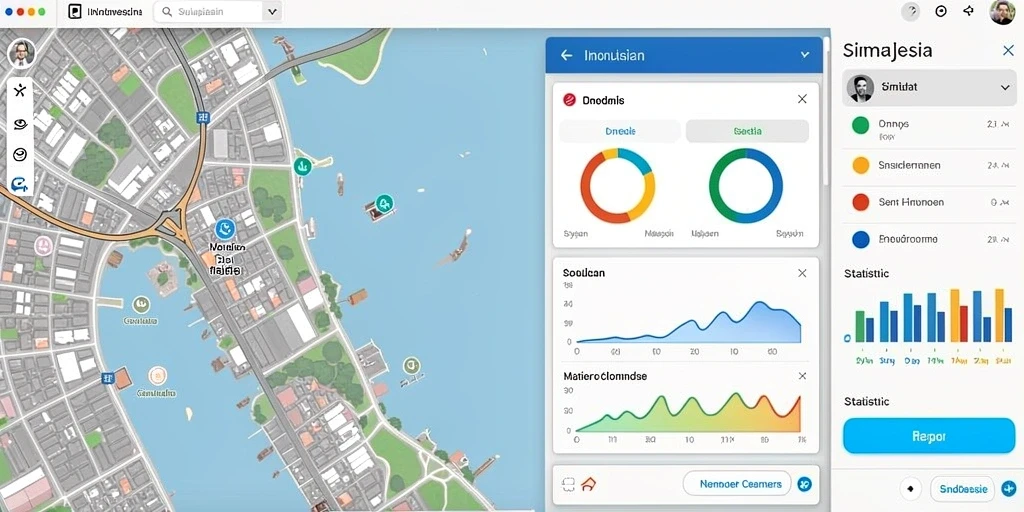
Task: Click the Nenncer Ceamers button
Action: (x=737, y=484)
